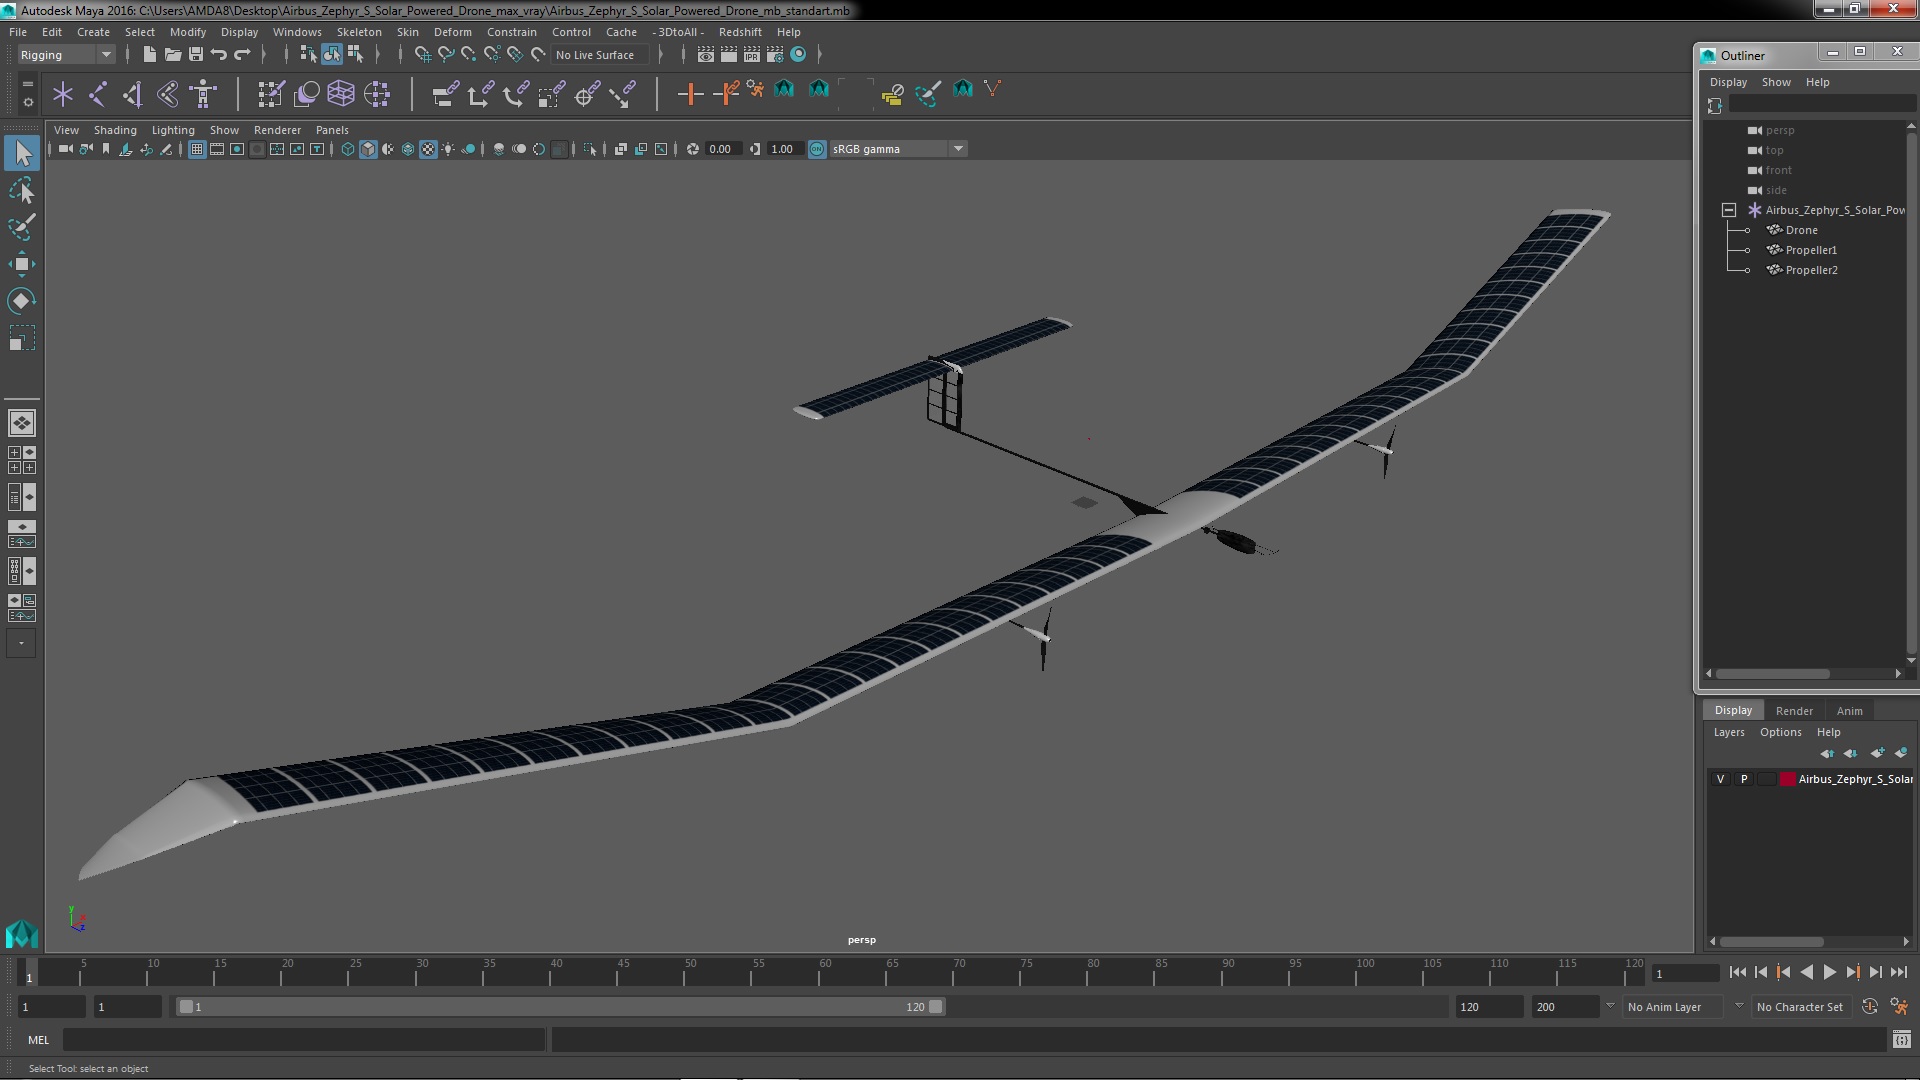This screenshot has width=1920, height=1080.
Task: Open the Deform menu
Action: coord(452,32)
